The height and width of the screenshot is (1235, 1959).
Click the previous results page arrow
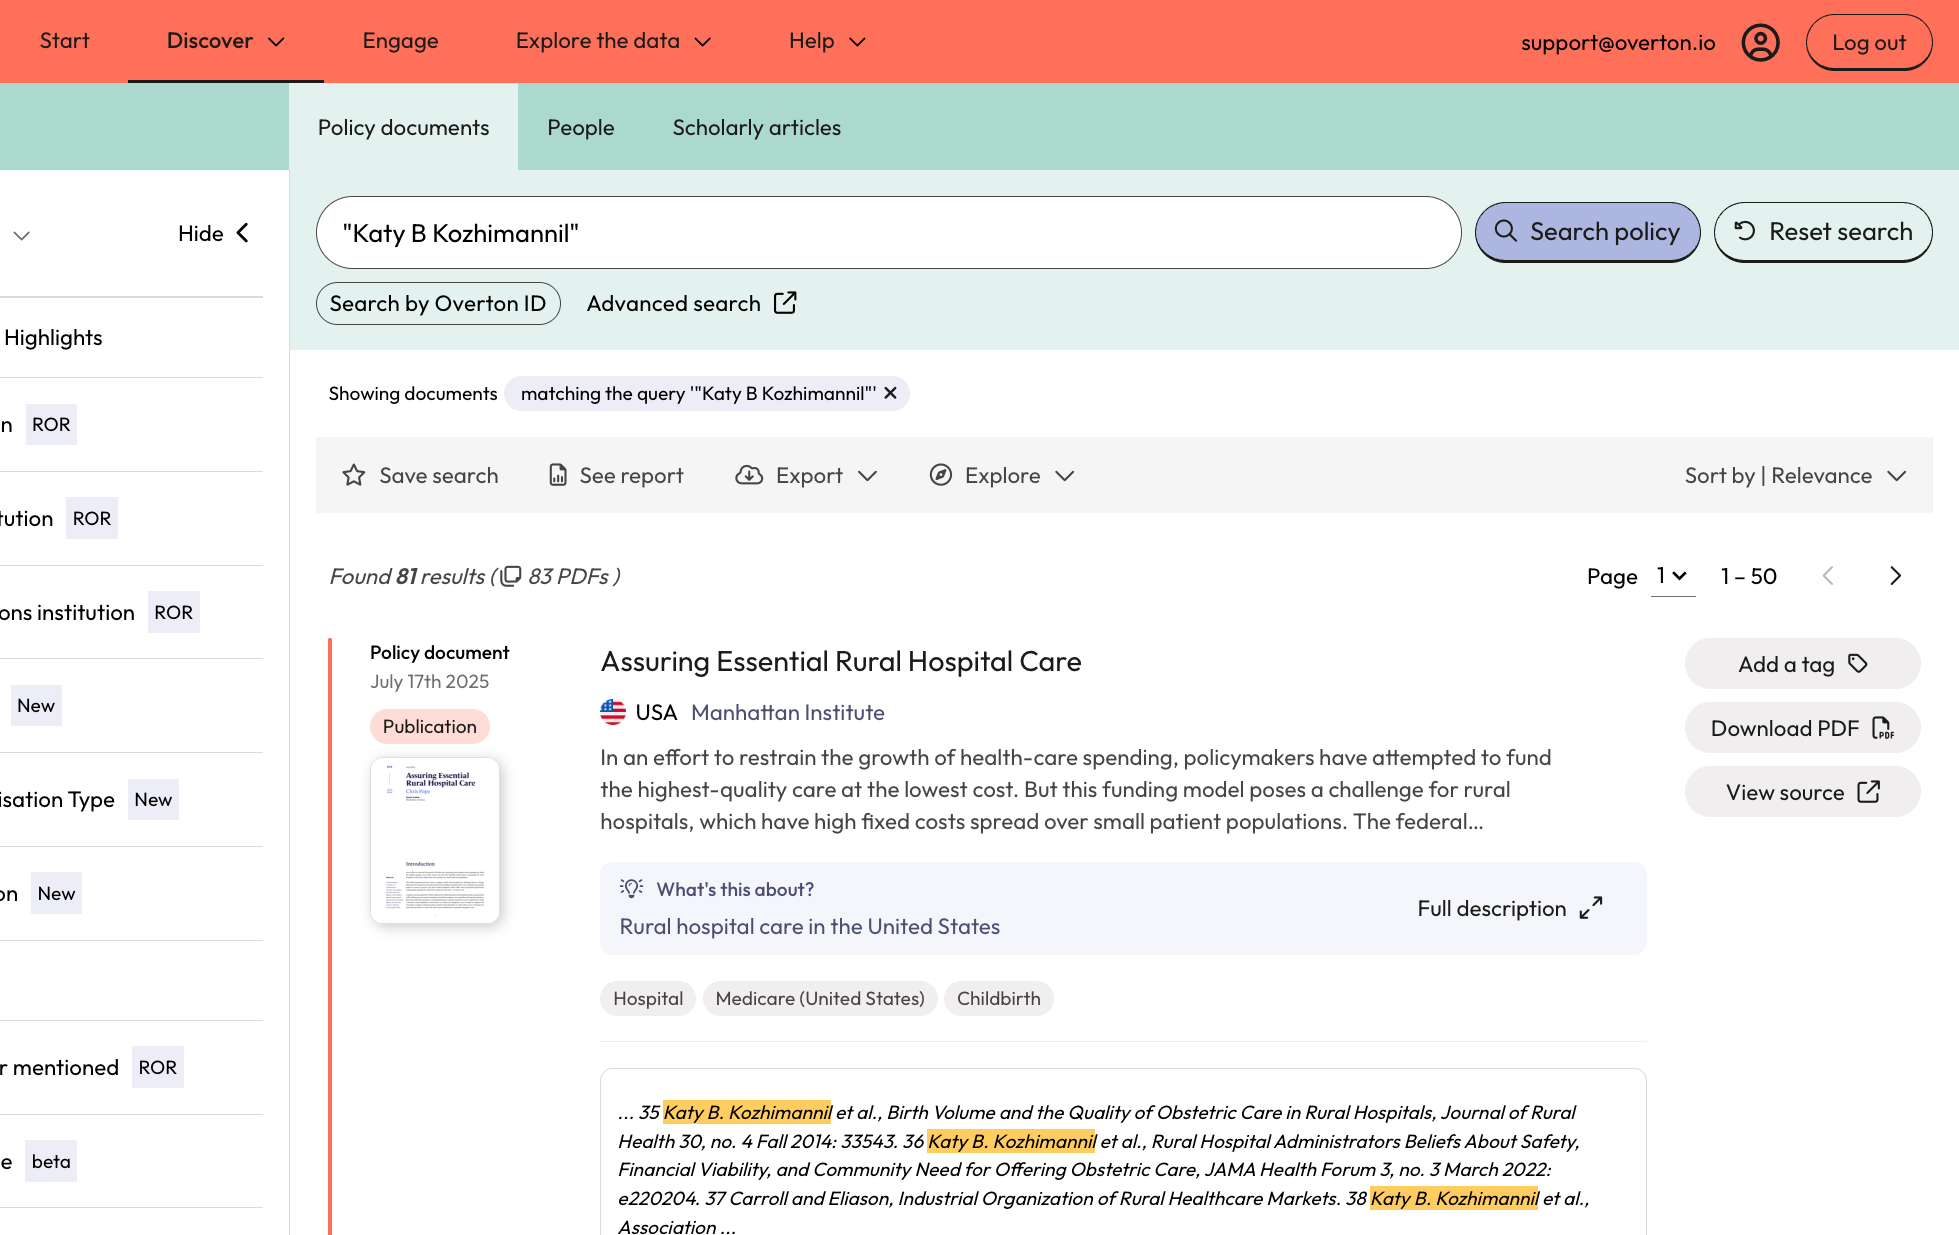tap(1828, 576)
